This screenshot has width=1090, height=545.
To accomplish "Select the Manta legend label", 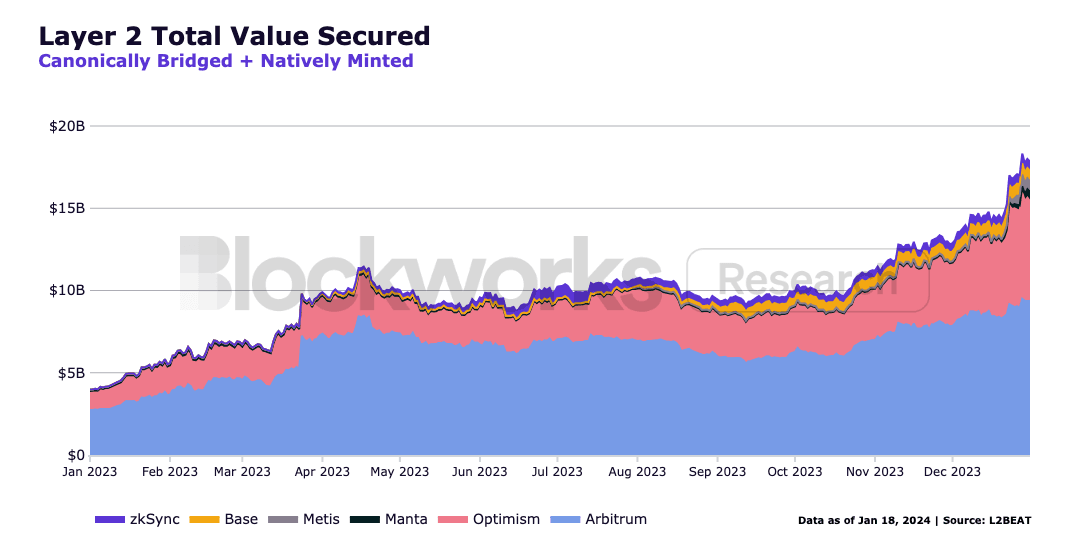I will click(406, 519).
